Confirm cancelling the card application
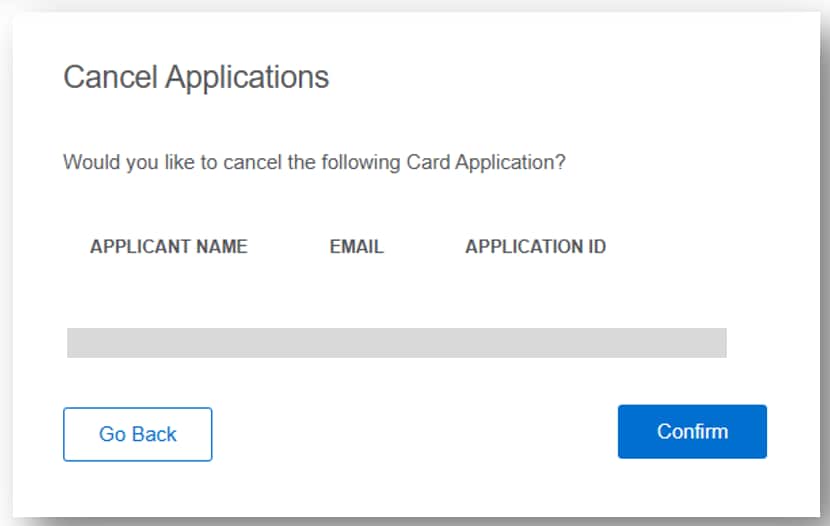830x526 pixels. [x=692, y=432]
